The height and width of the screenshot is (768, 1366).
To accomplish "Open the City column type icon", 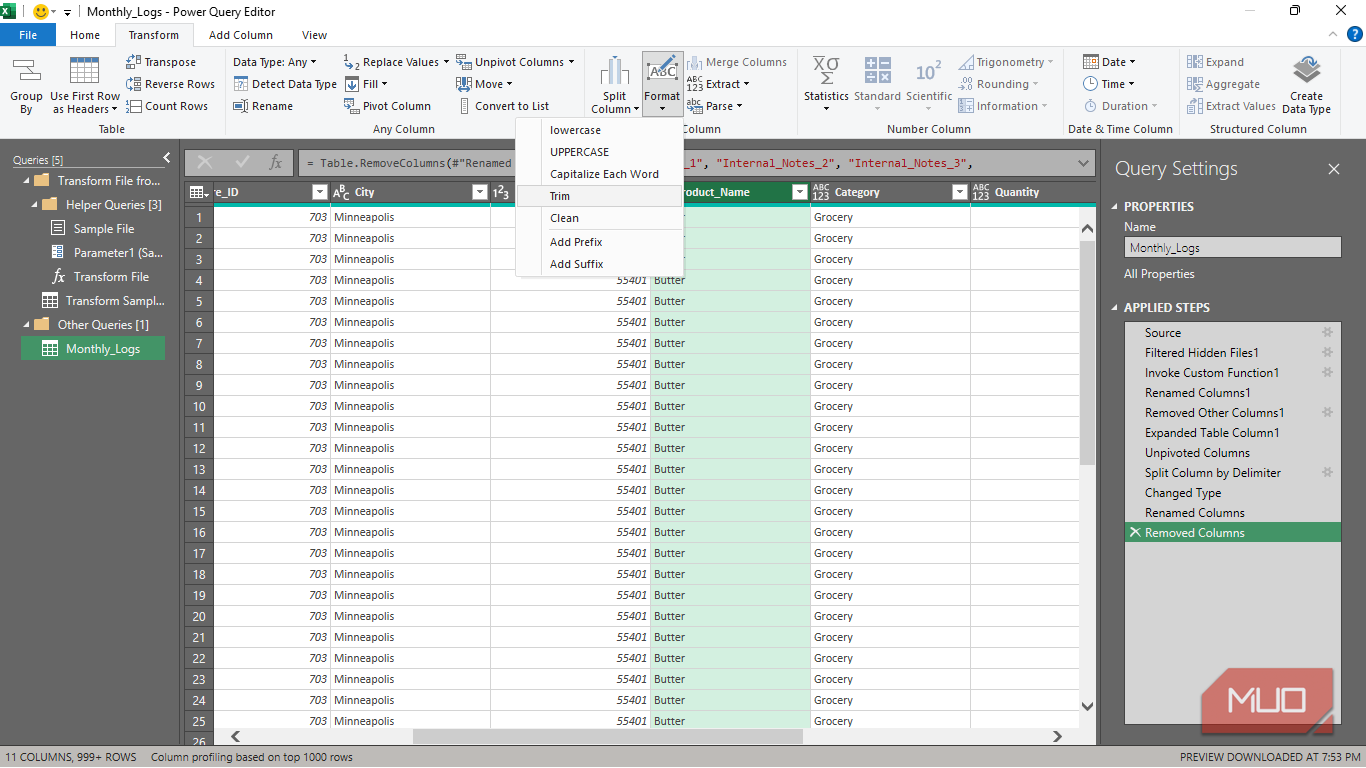I will point(341,192).
